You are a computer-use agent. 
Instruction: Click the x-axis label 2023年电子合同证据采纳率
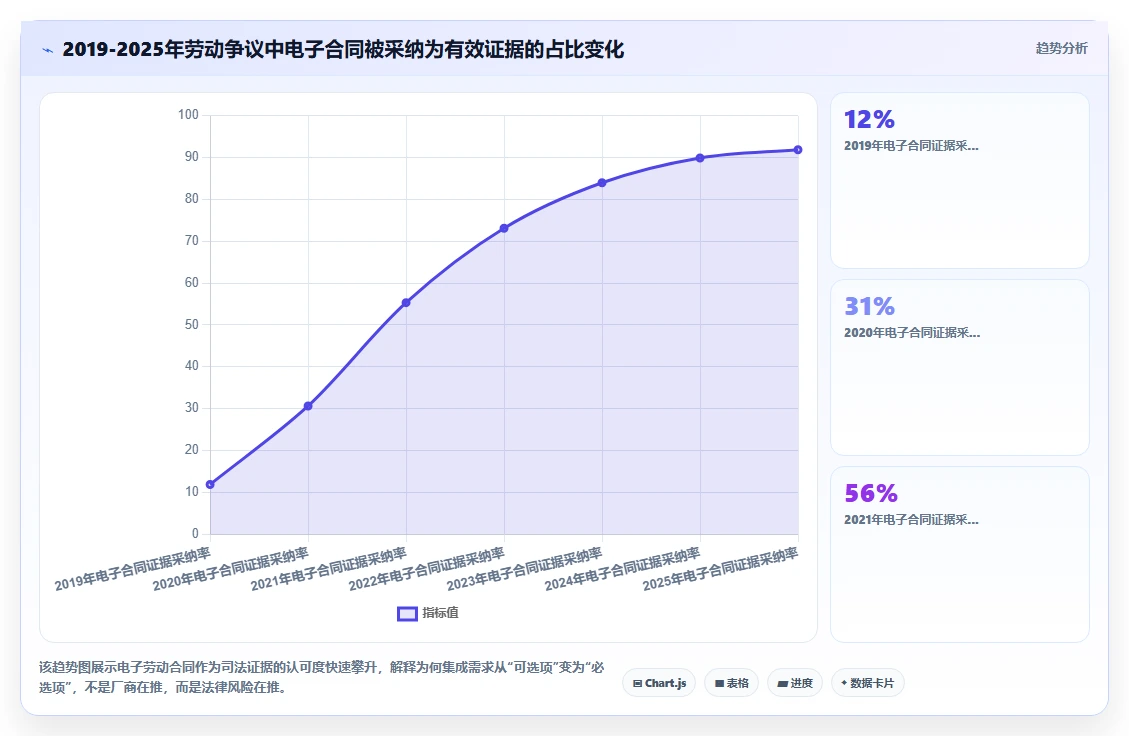coord(524,569)
